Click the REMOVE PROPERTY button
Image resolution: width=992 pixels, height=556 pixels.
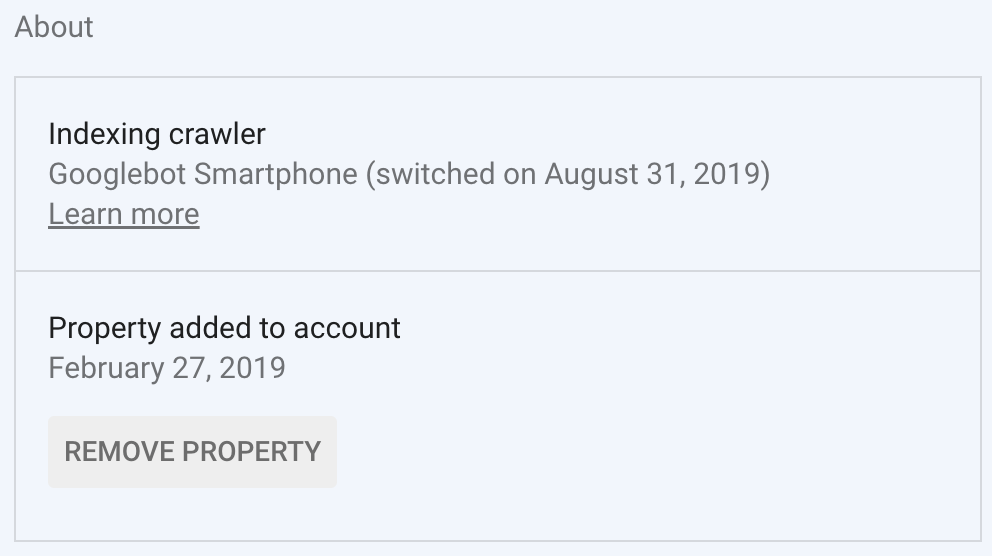(192, 451)
